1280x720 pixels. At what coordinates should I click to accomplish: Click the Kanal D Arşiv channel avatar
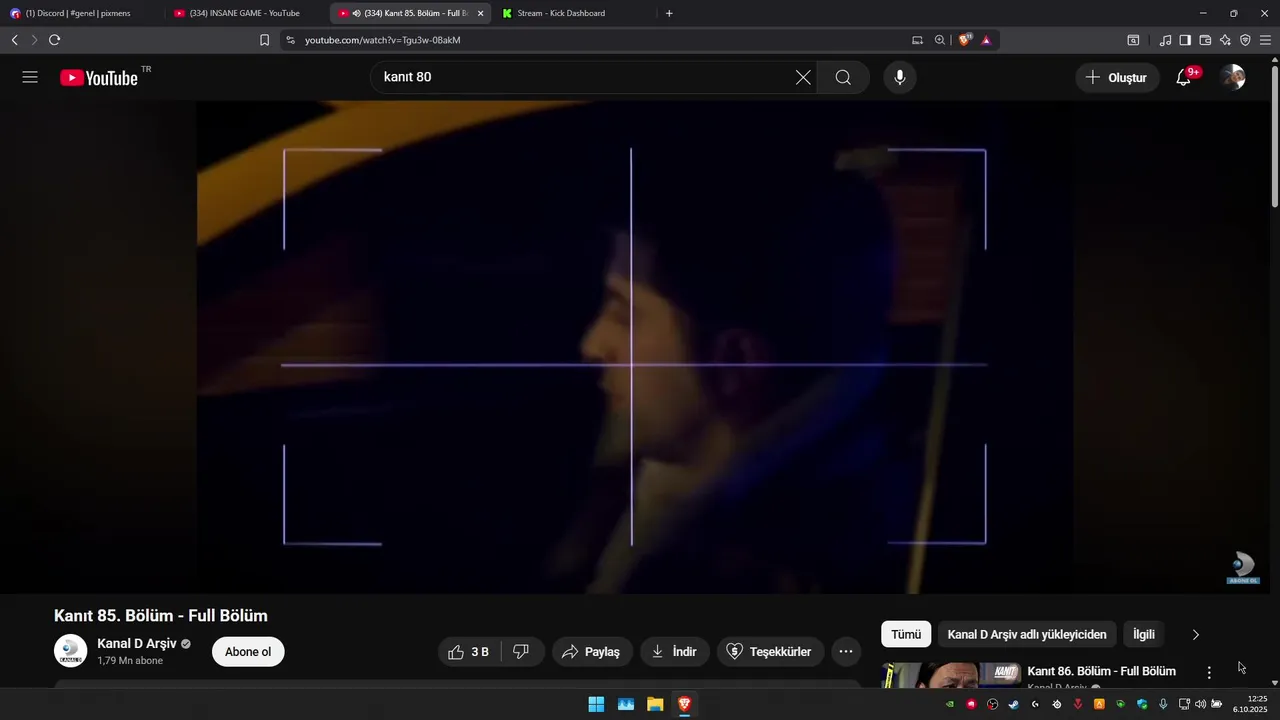coord(70,651)
